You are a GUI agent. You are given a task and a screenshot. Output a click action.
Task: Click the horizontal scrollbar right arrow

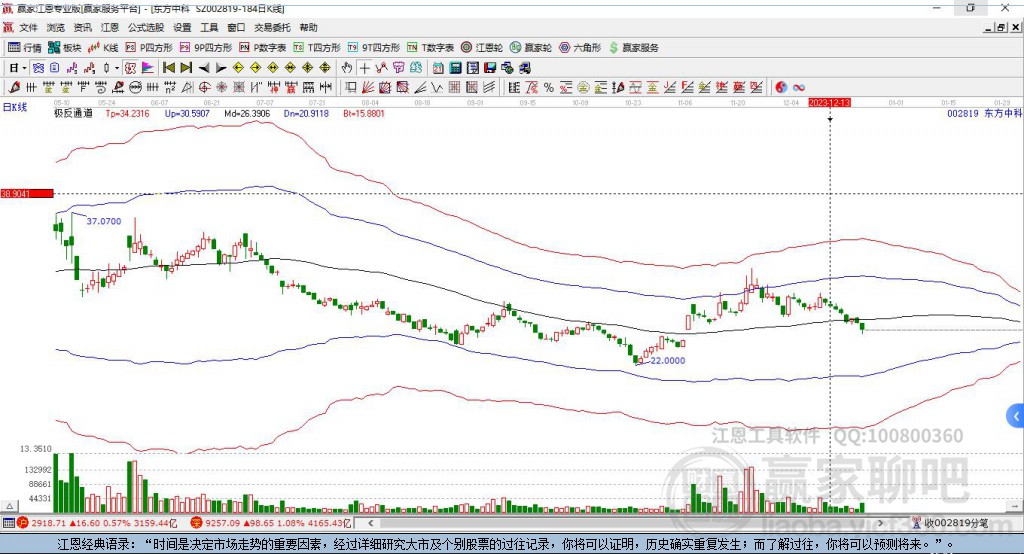[880, 523]
